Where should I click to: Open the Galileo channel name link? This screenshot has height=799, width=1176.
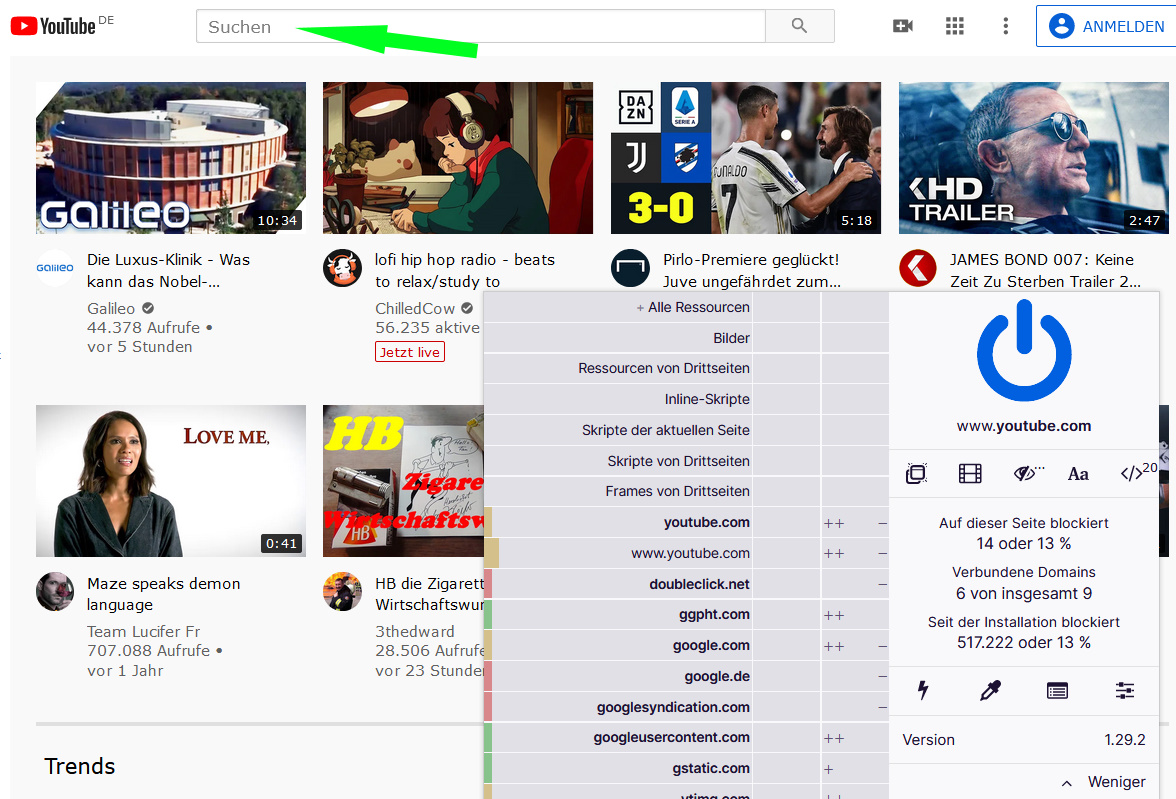(x=111, y=308)
